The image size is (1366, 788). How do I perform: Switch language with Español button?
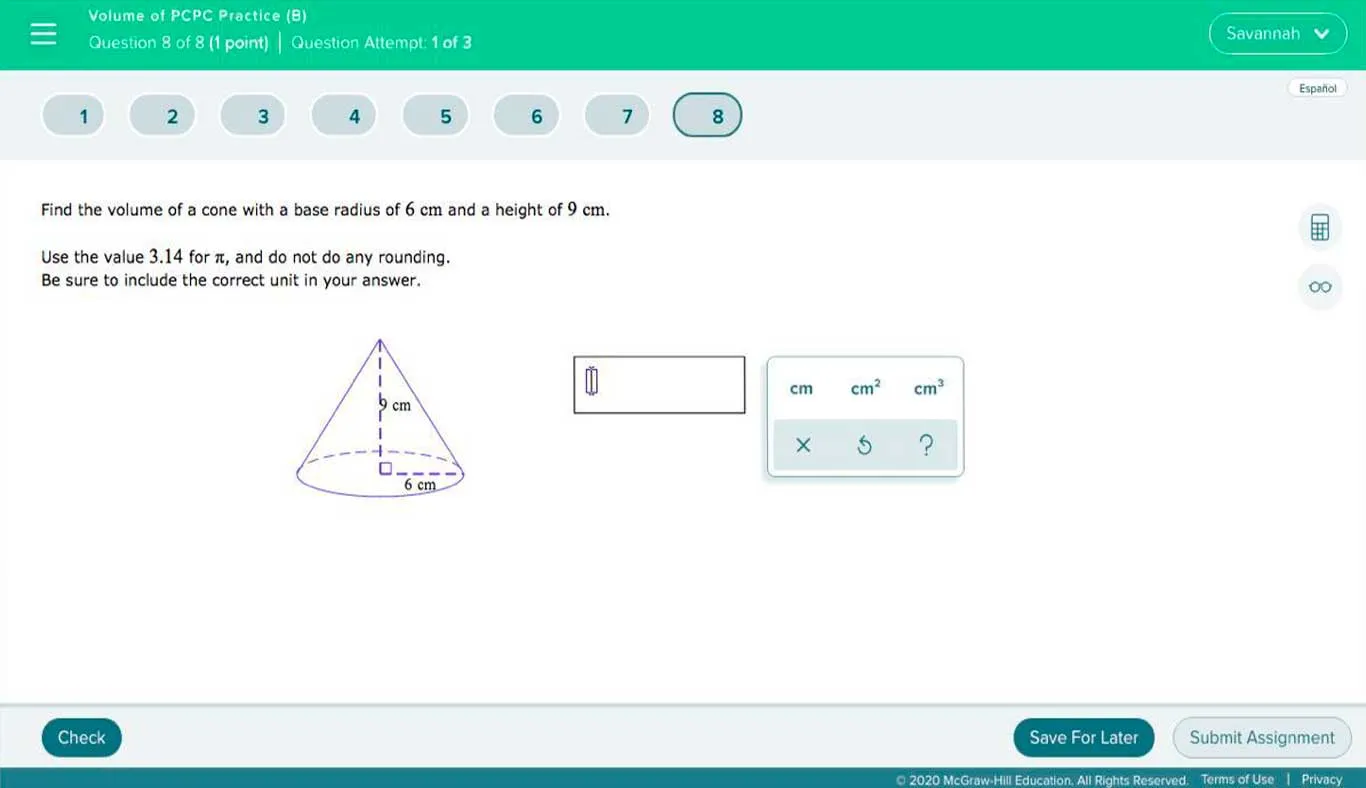point(1317,88)
